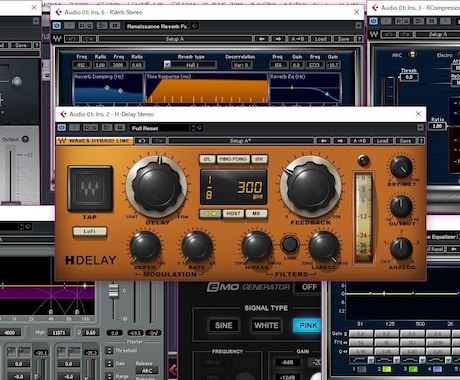The width and height of the screenshot is (460, 380).
Task: Click -6dB gain button in eMo Generator
Action: (287, 362)
